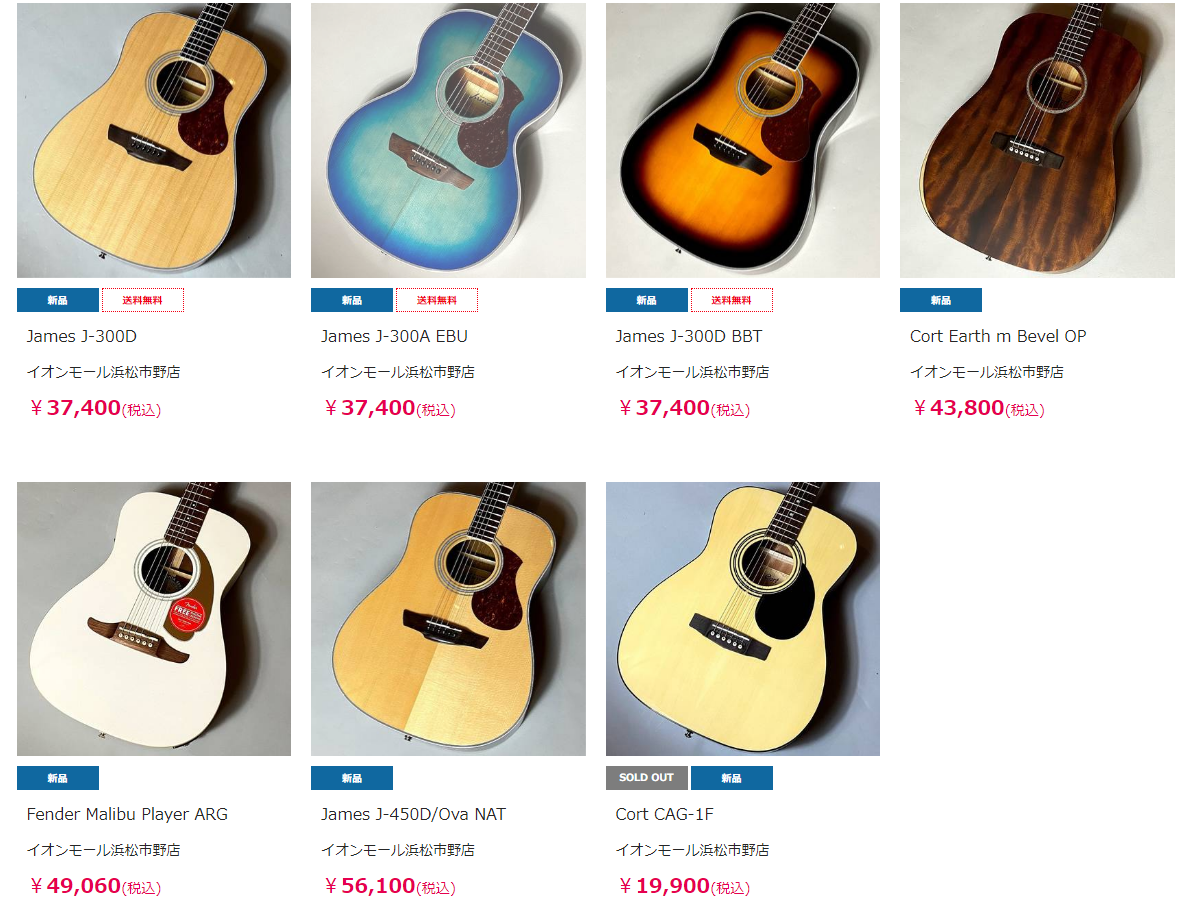Open the sunburst James J-300D BBT guitar image
Image resolution: width=1190 pixels, height=911 pixels.
(742, 140)
